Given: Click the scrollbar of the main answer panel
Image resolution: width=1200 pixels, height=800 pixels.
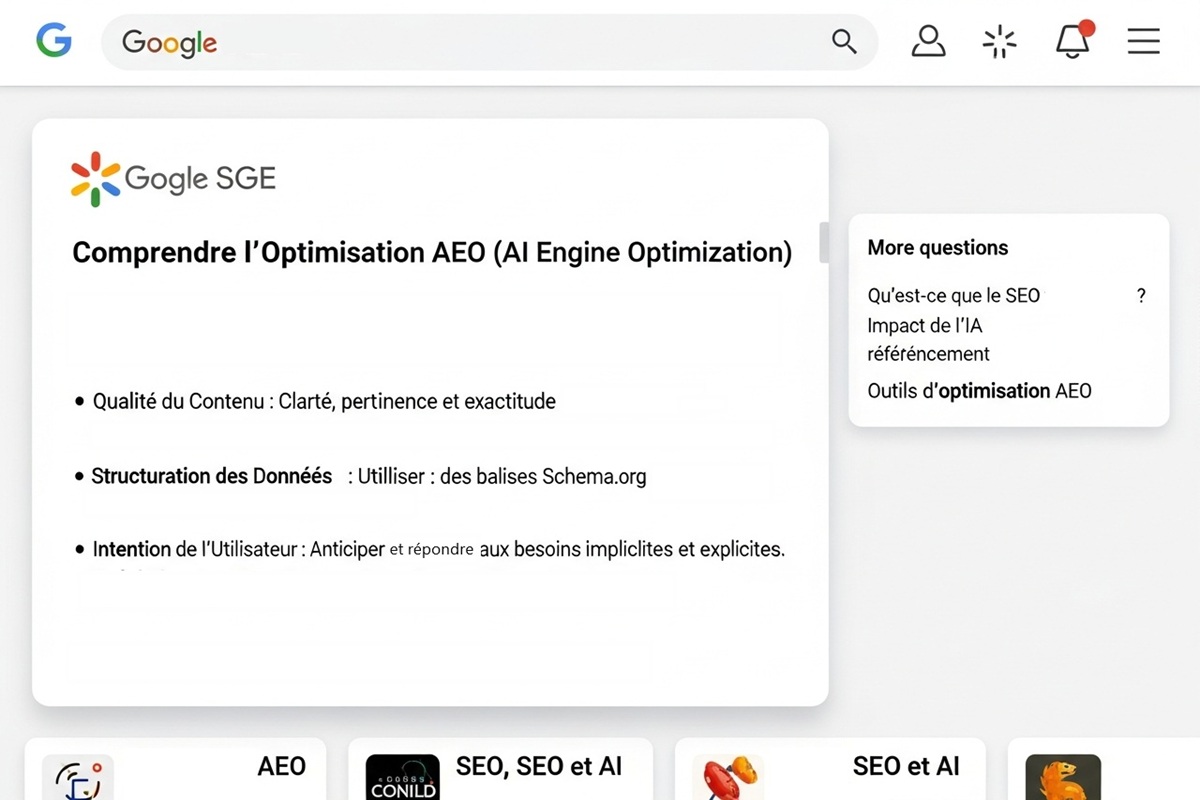Looking at the screenshot, I should tap(823, 243).
